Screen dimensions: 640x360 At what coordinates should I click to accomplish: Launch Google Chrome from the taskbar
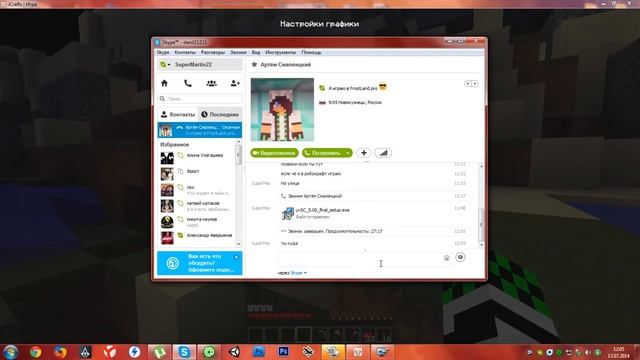36,352
